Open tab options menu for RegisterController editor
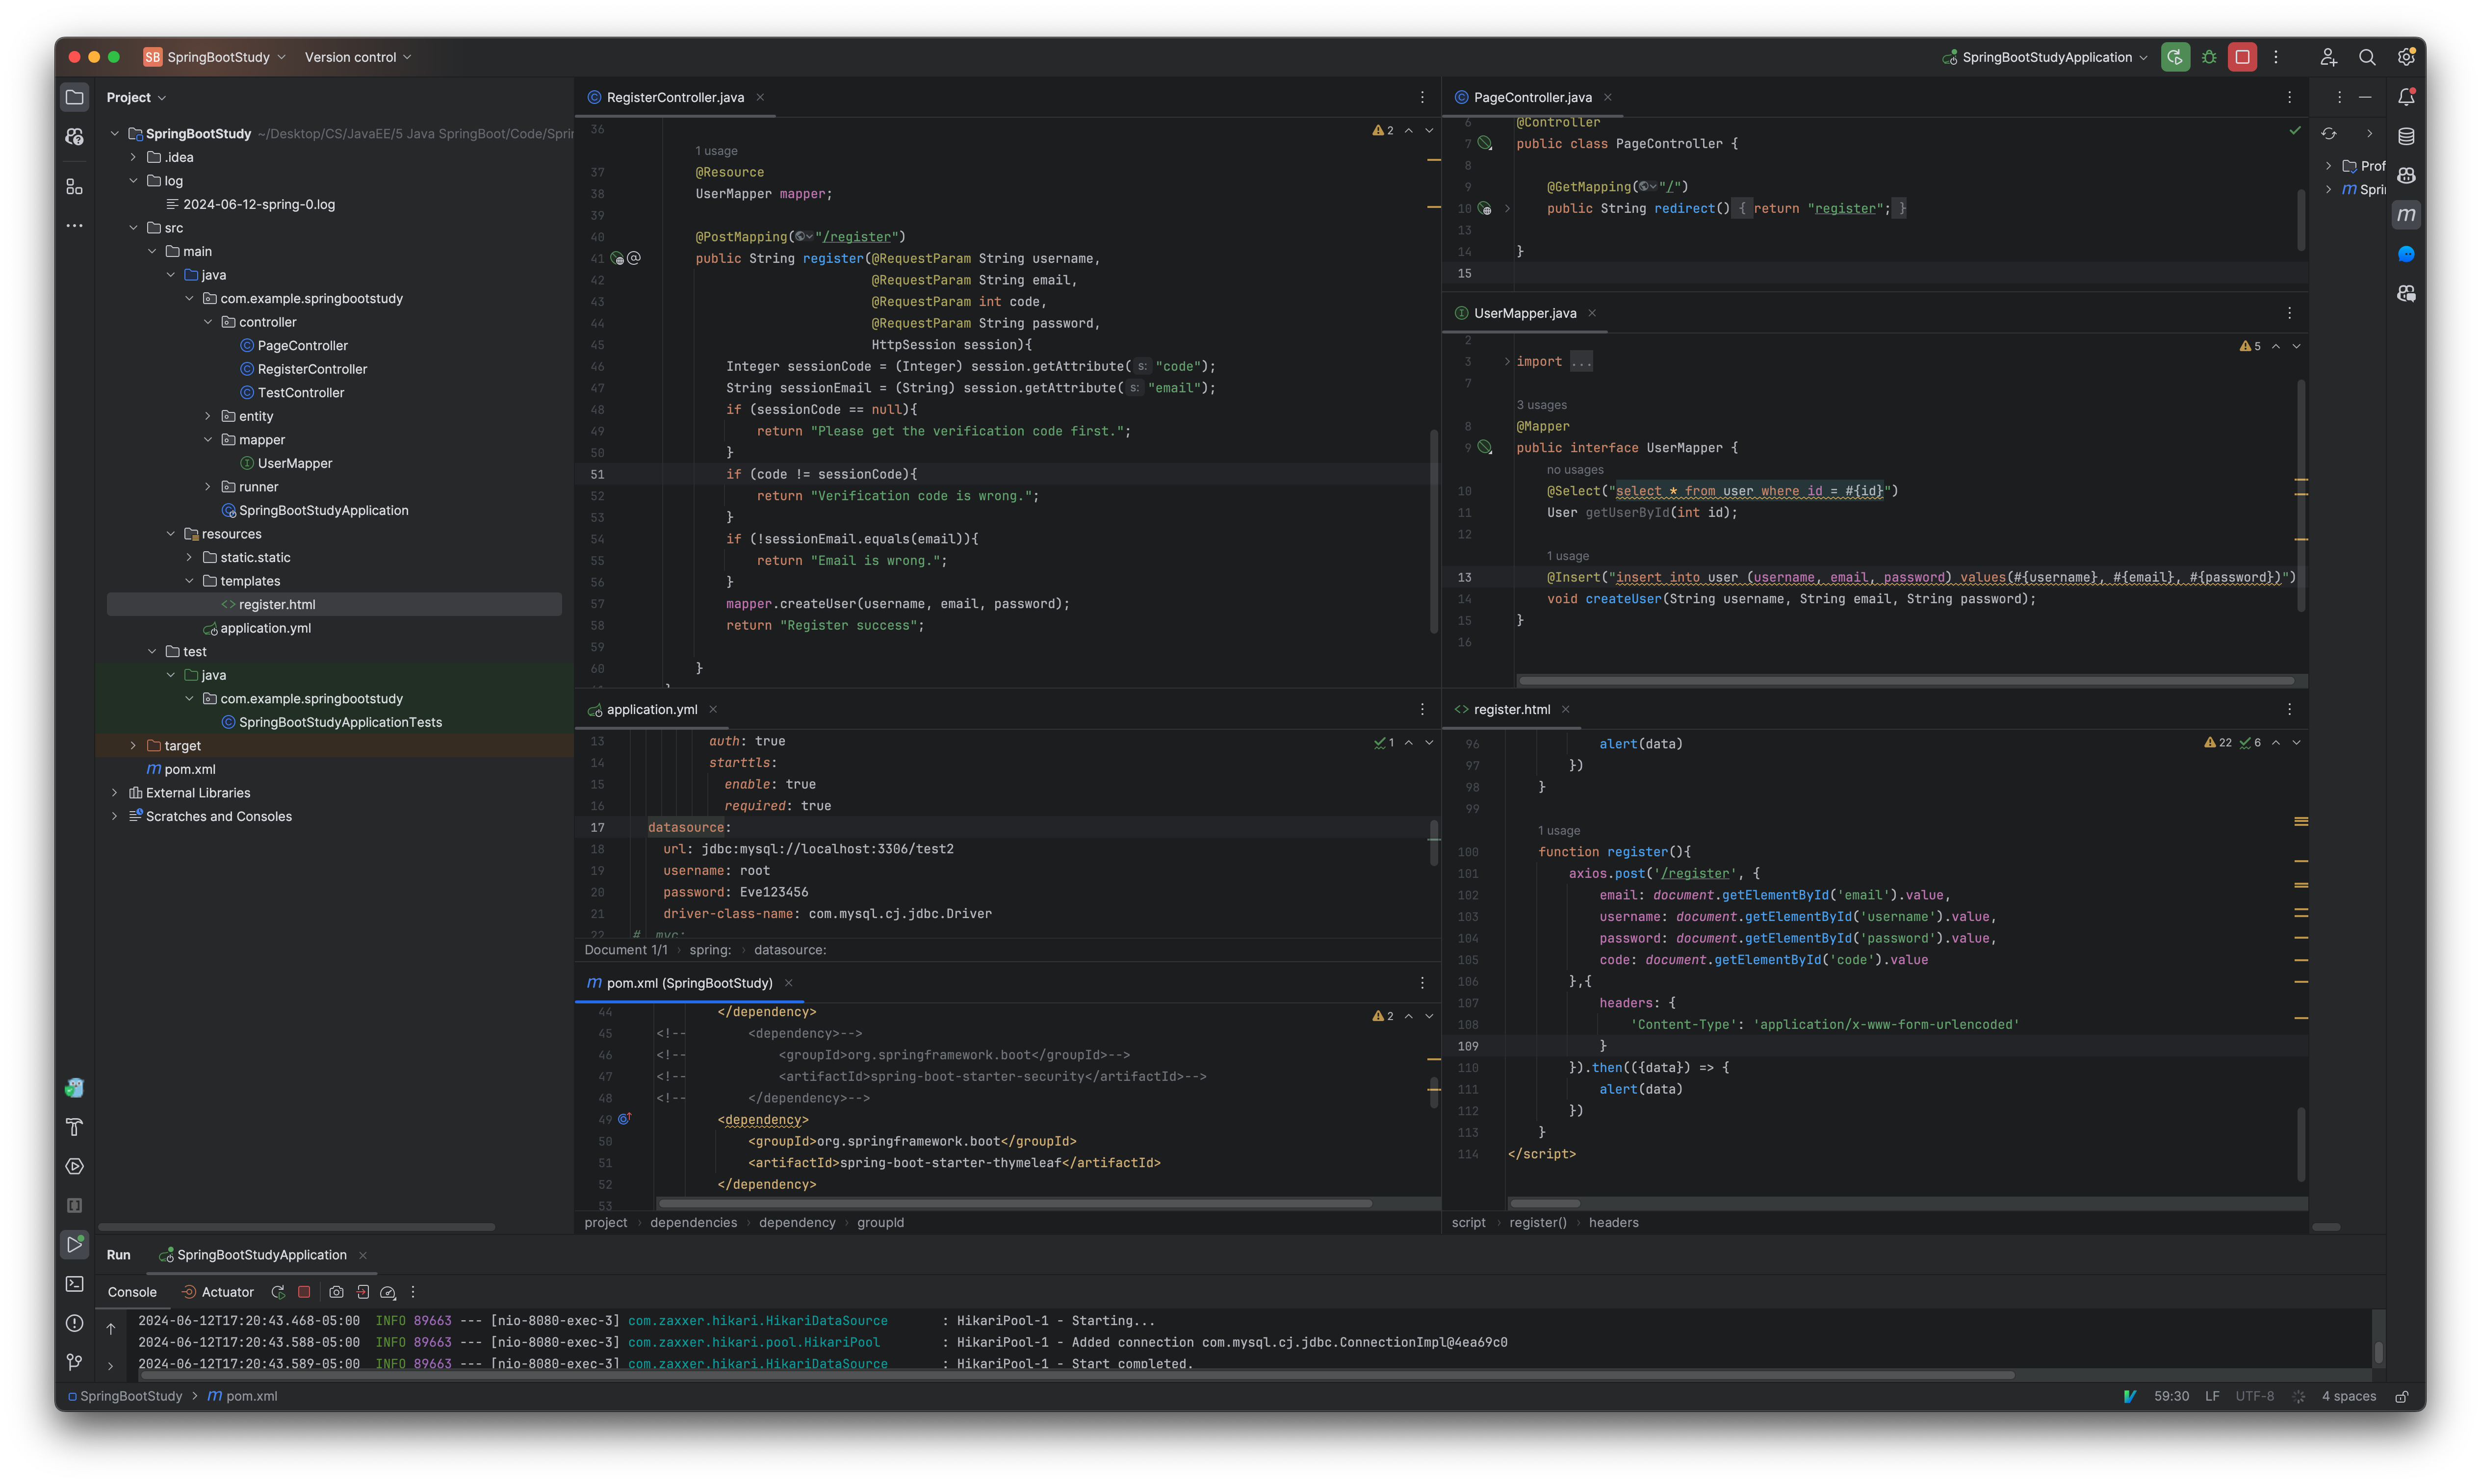The height and width of the screenshot is (1484, 2481). (x=1422, y=97)
